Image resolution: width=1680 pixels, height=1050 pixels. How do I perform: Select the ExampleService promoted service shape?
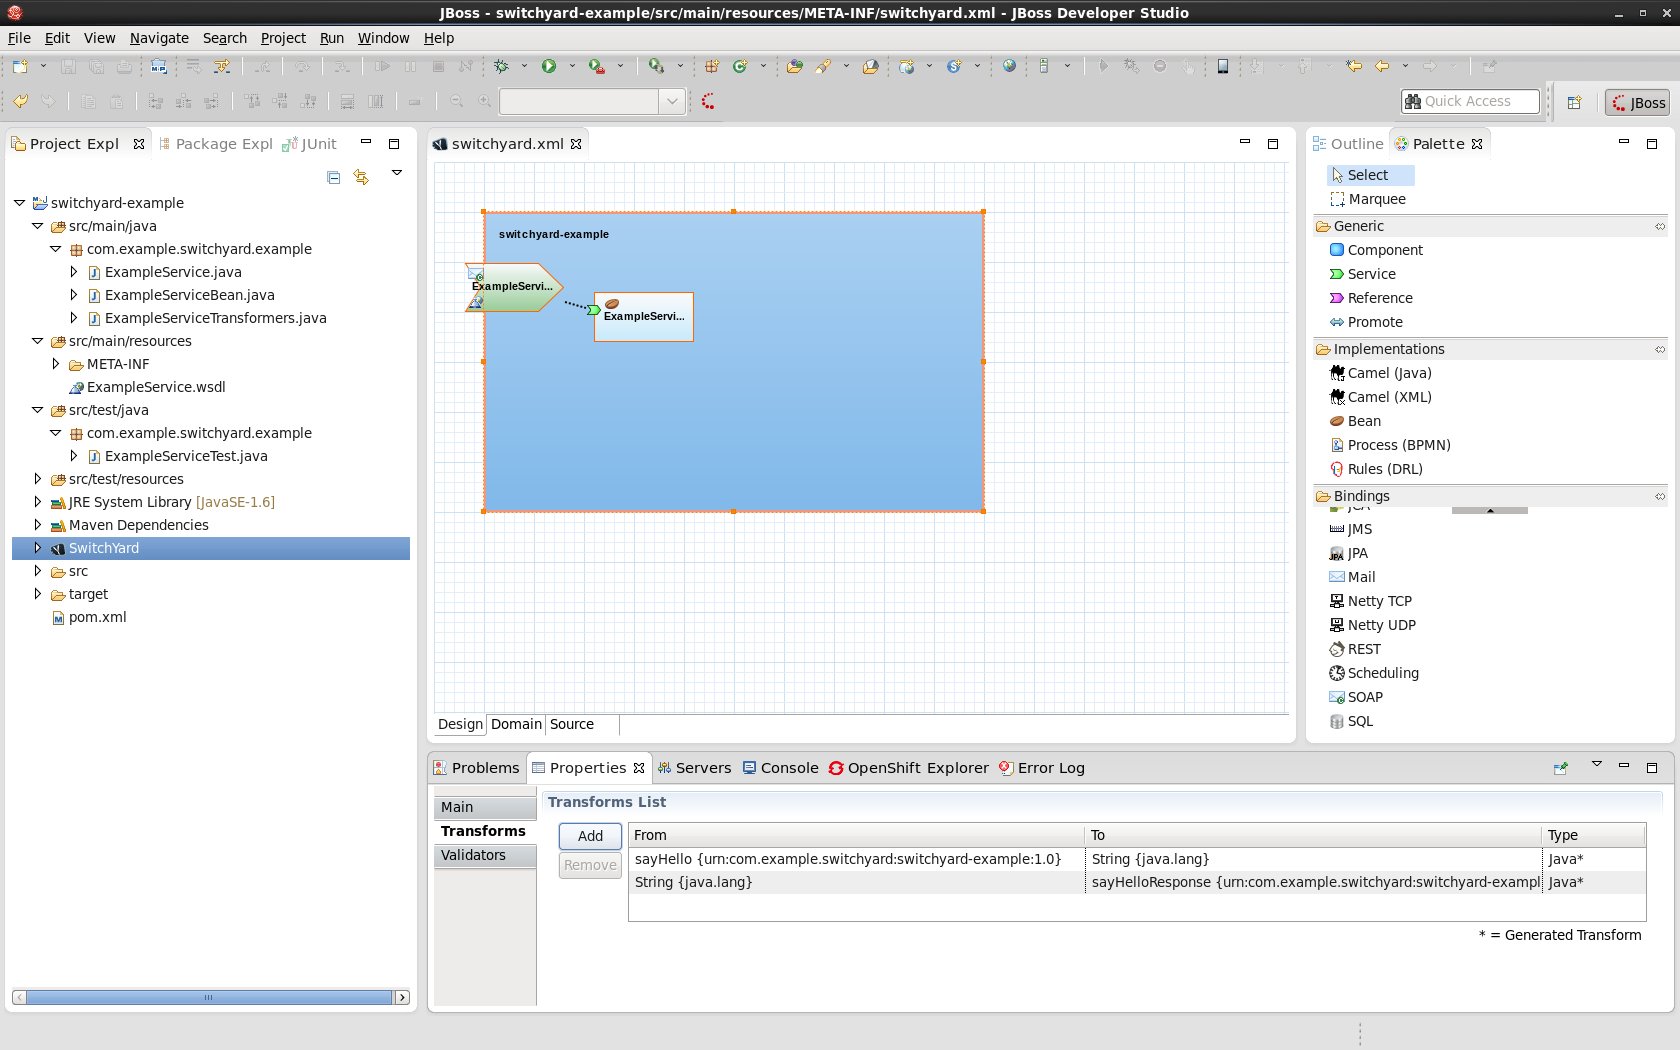(512, 287)
